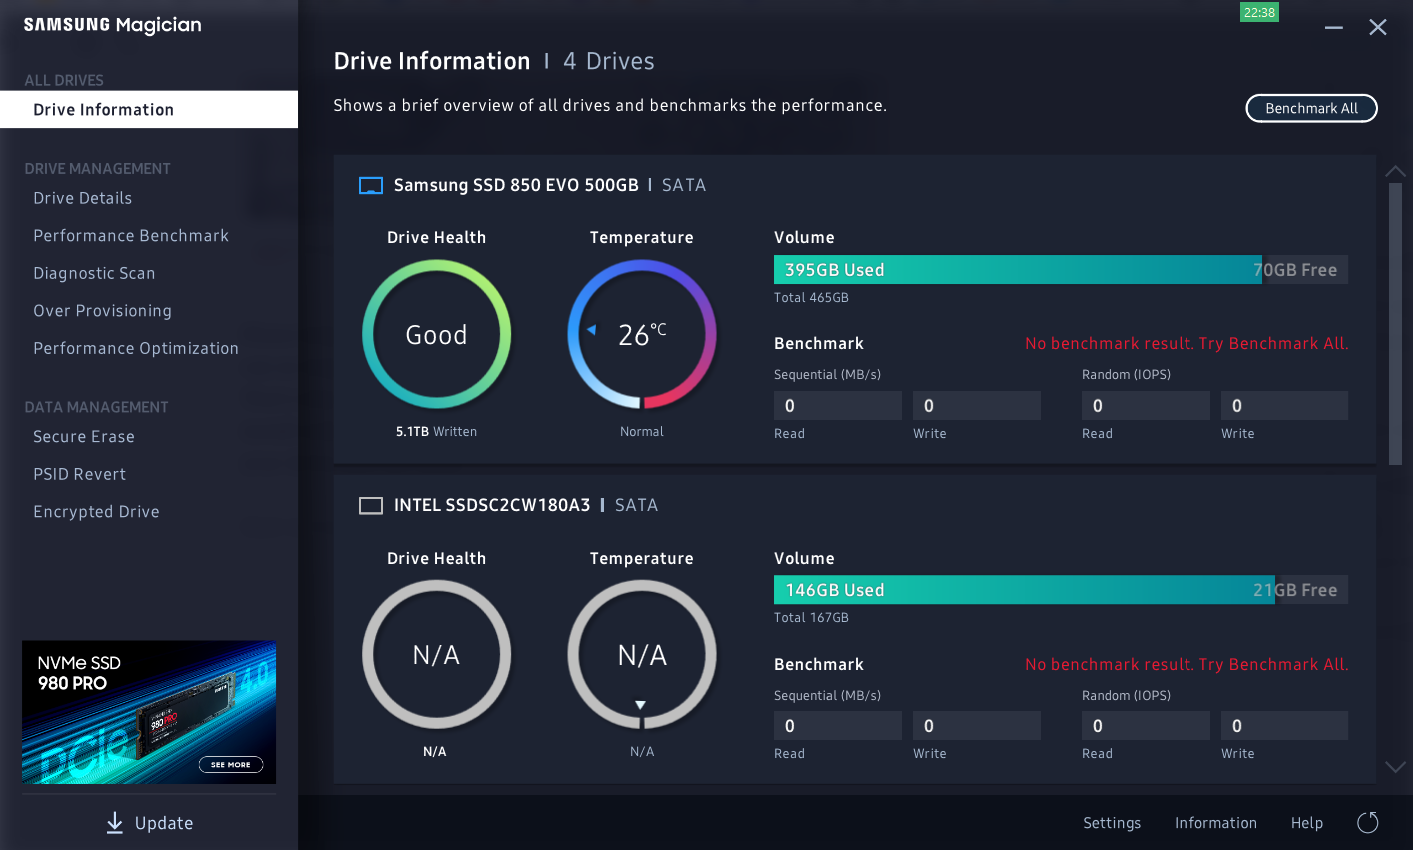Viewport: 1413px width, 850px height.
Task: Click the Intel Temperature N/A gauge
Action: tap(641, 655)
